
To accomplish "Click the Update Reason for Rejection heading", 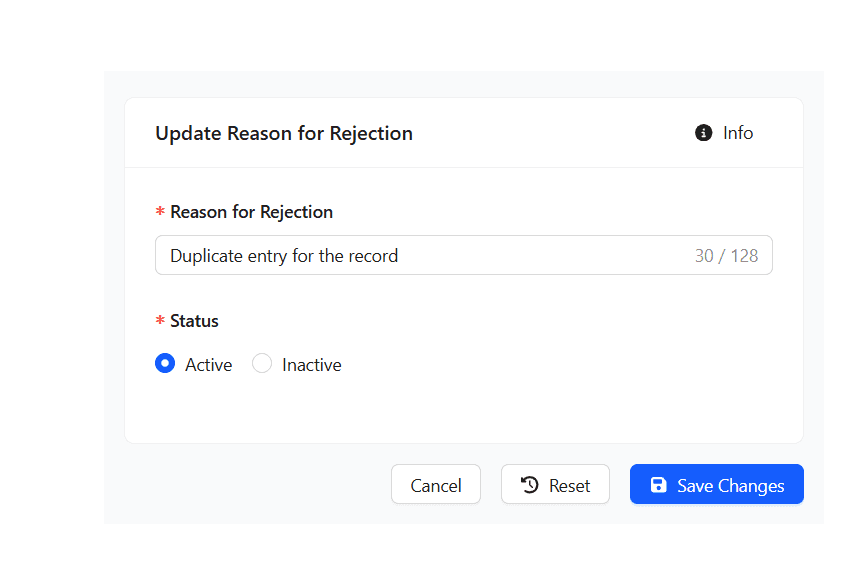I will [x=283, y=132].
